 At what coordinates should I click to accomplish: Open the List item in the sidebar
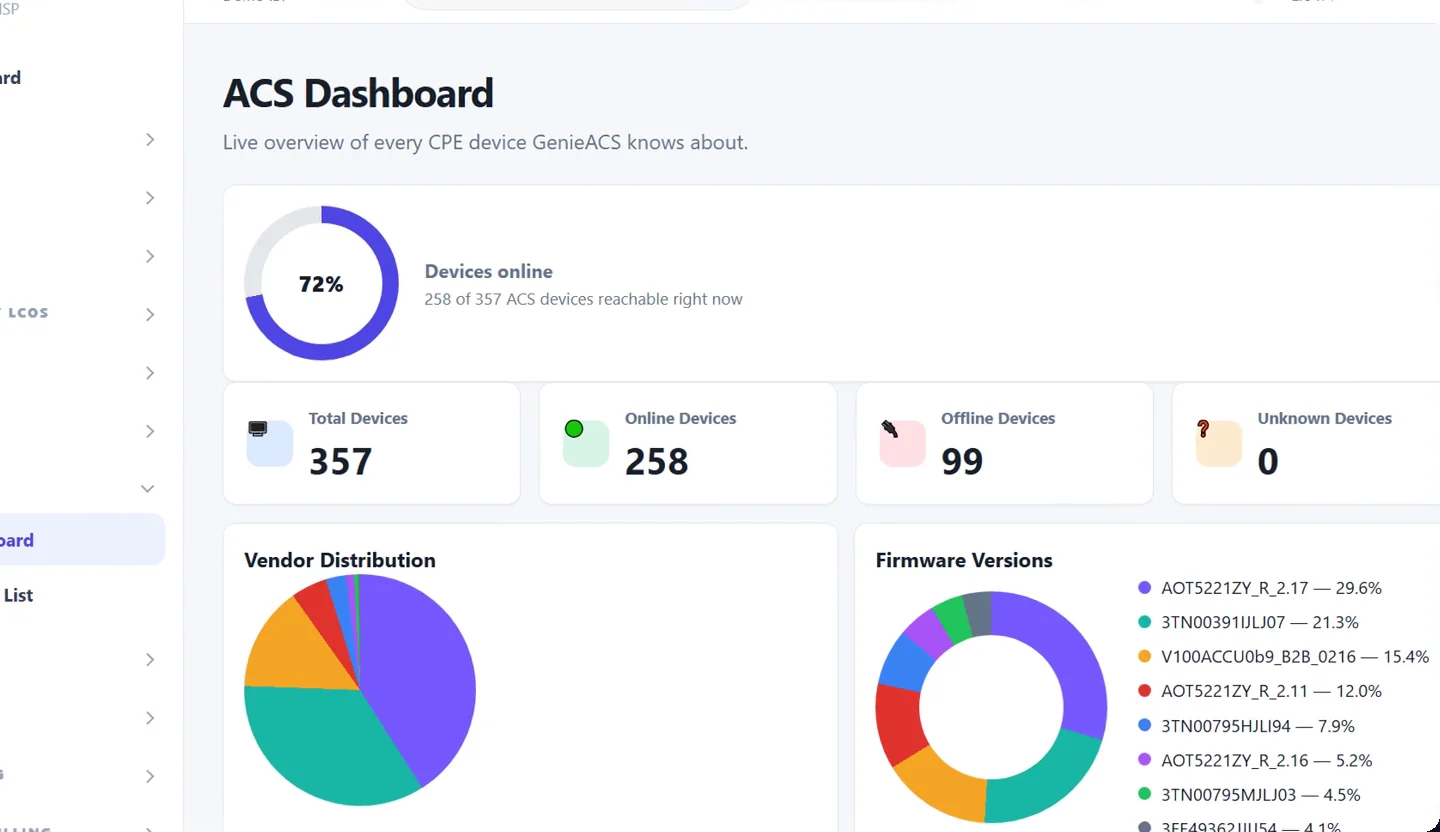(x=19, y=595)
